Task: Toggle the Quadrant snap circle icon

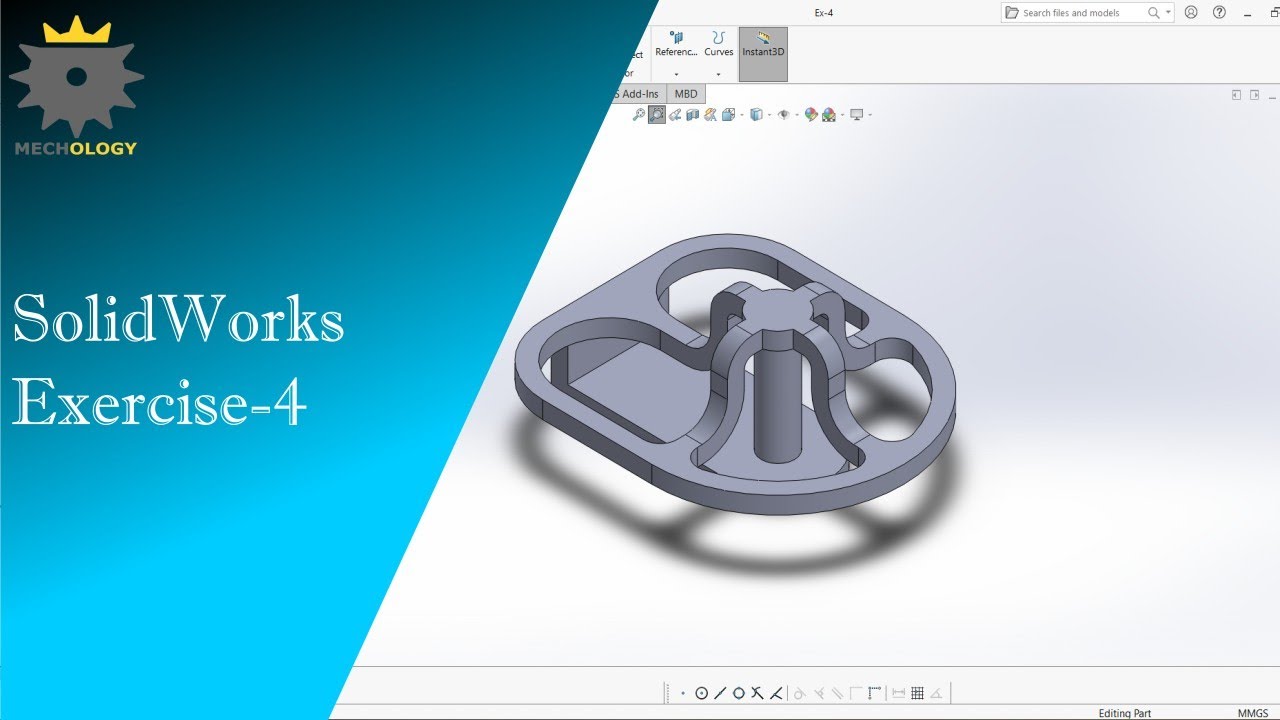Action: tap(739, 693)
